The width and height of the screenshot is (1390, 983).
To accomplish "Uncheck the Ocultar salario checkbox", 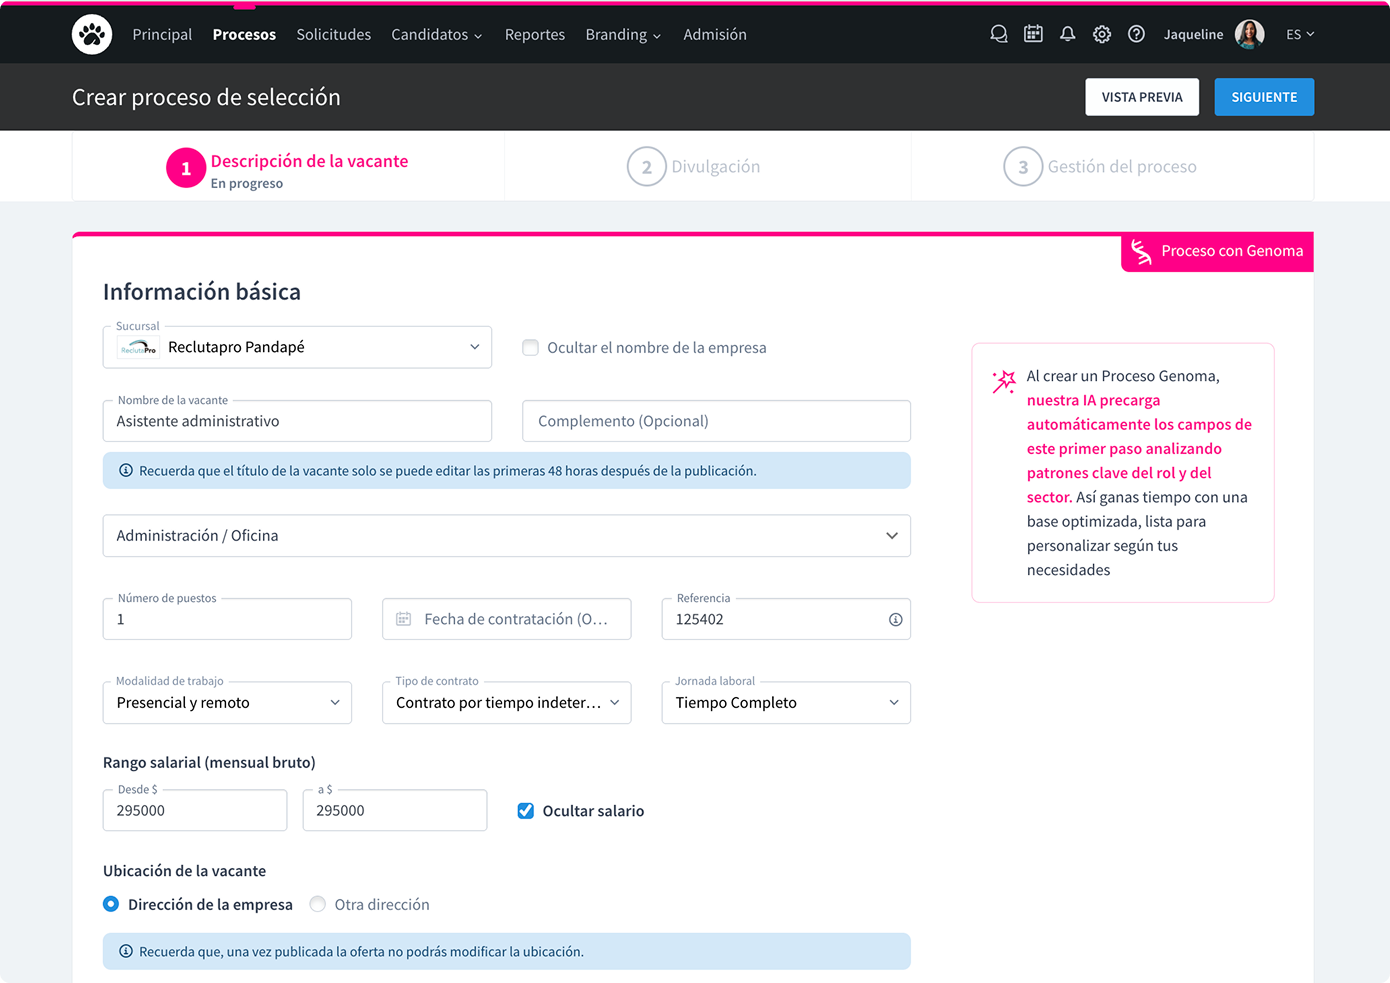I will [526, 811].
